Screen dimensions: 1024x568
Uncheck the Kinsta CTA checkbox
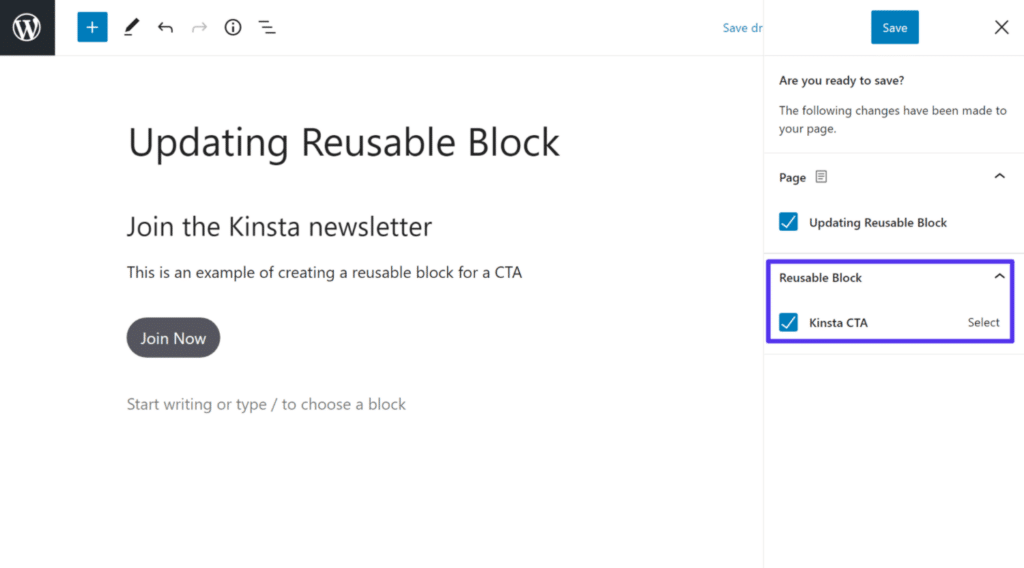coord(789,322)
